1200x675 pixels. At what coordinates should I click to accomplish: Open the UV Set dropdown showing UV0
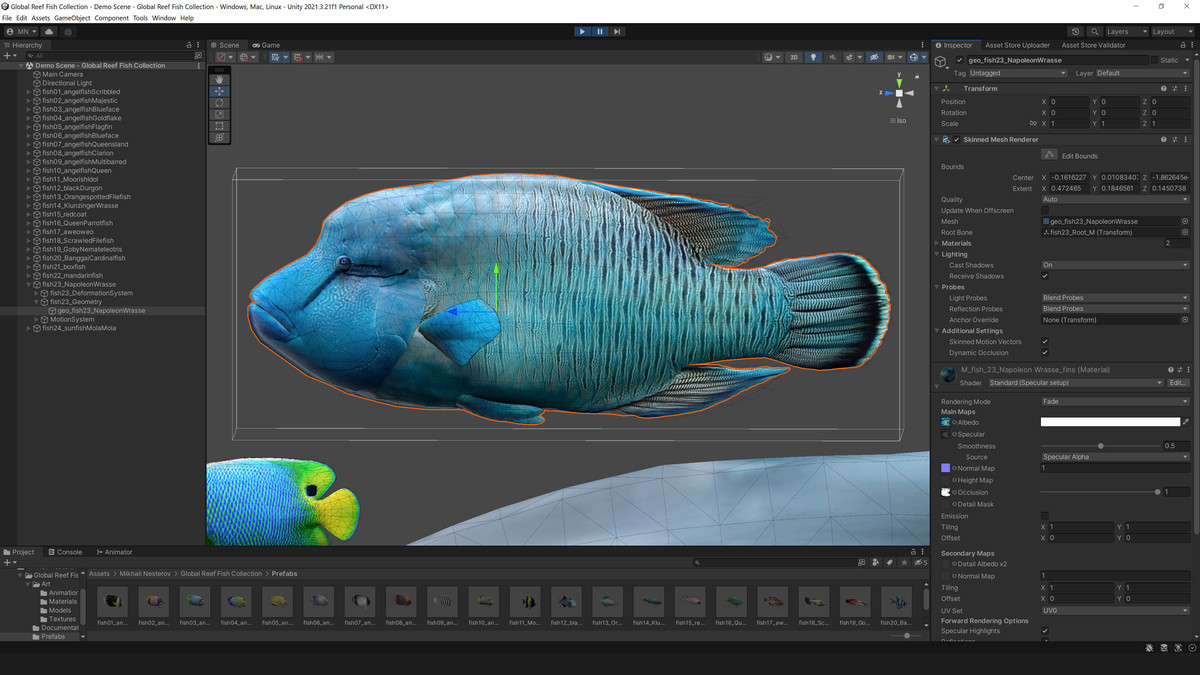[x=1113, y=610]
